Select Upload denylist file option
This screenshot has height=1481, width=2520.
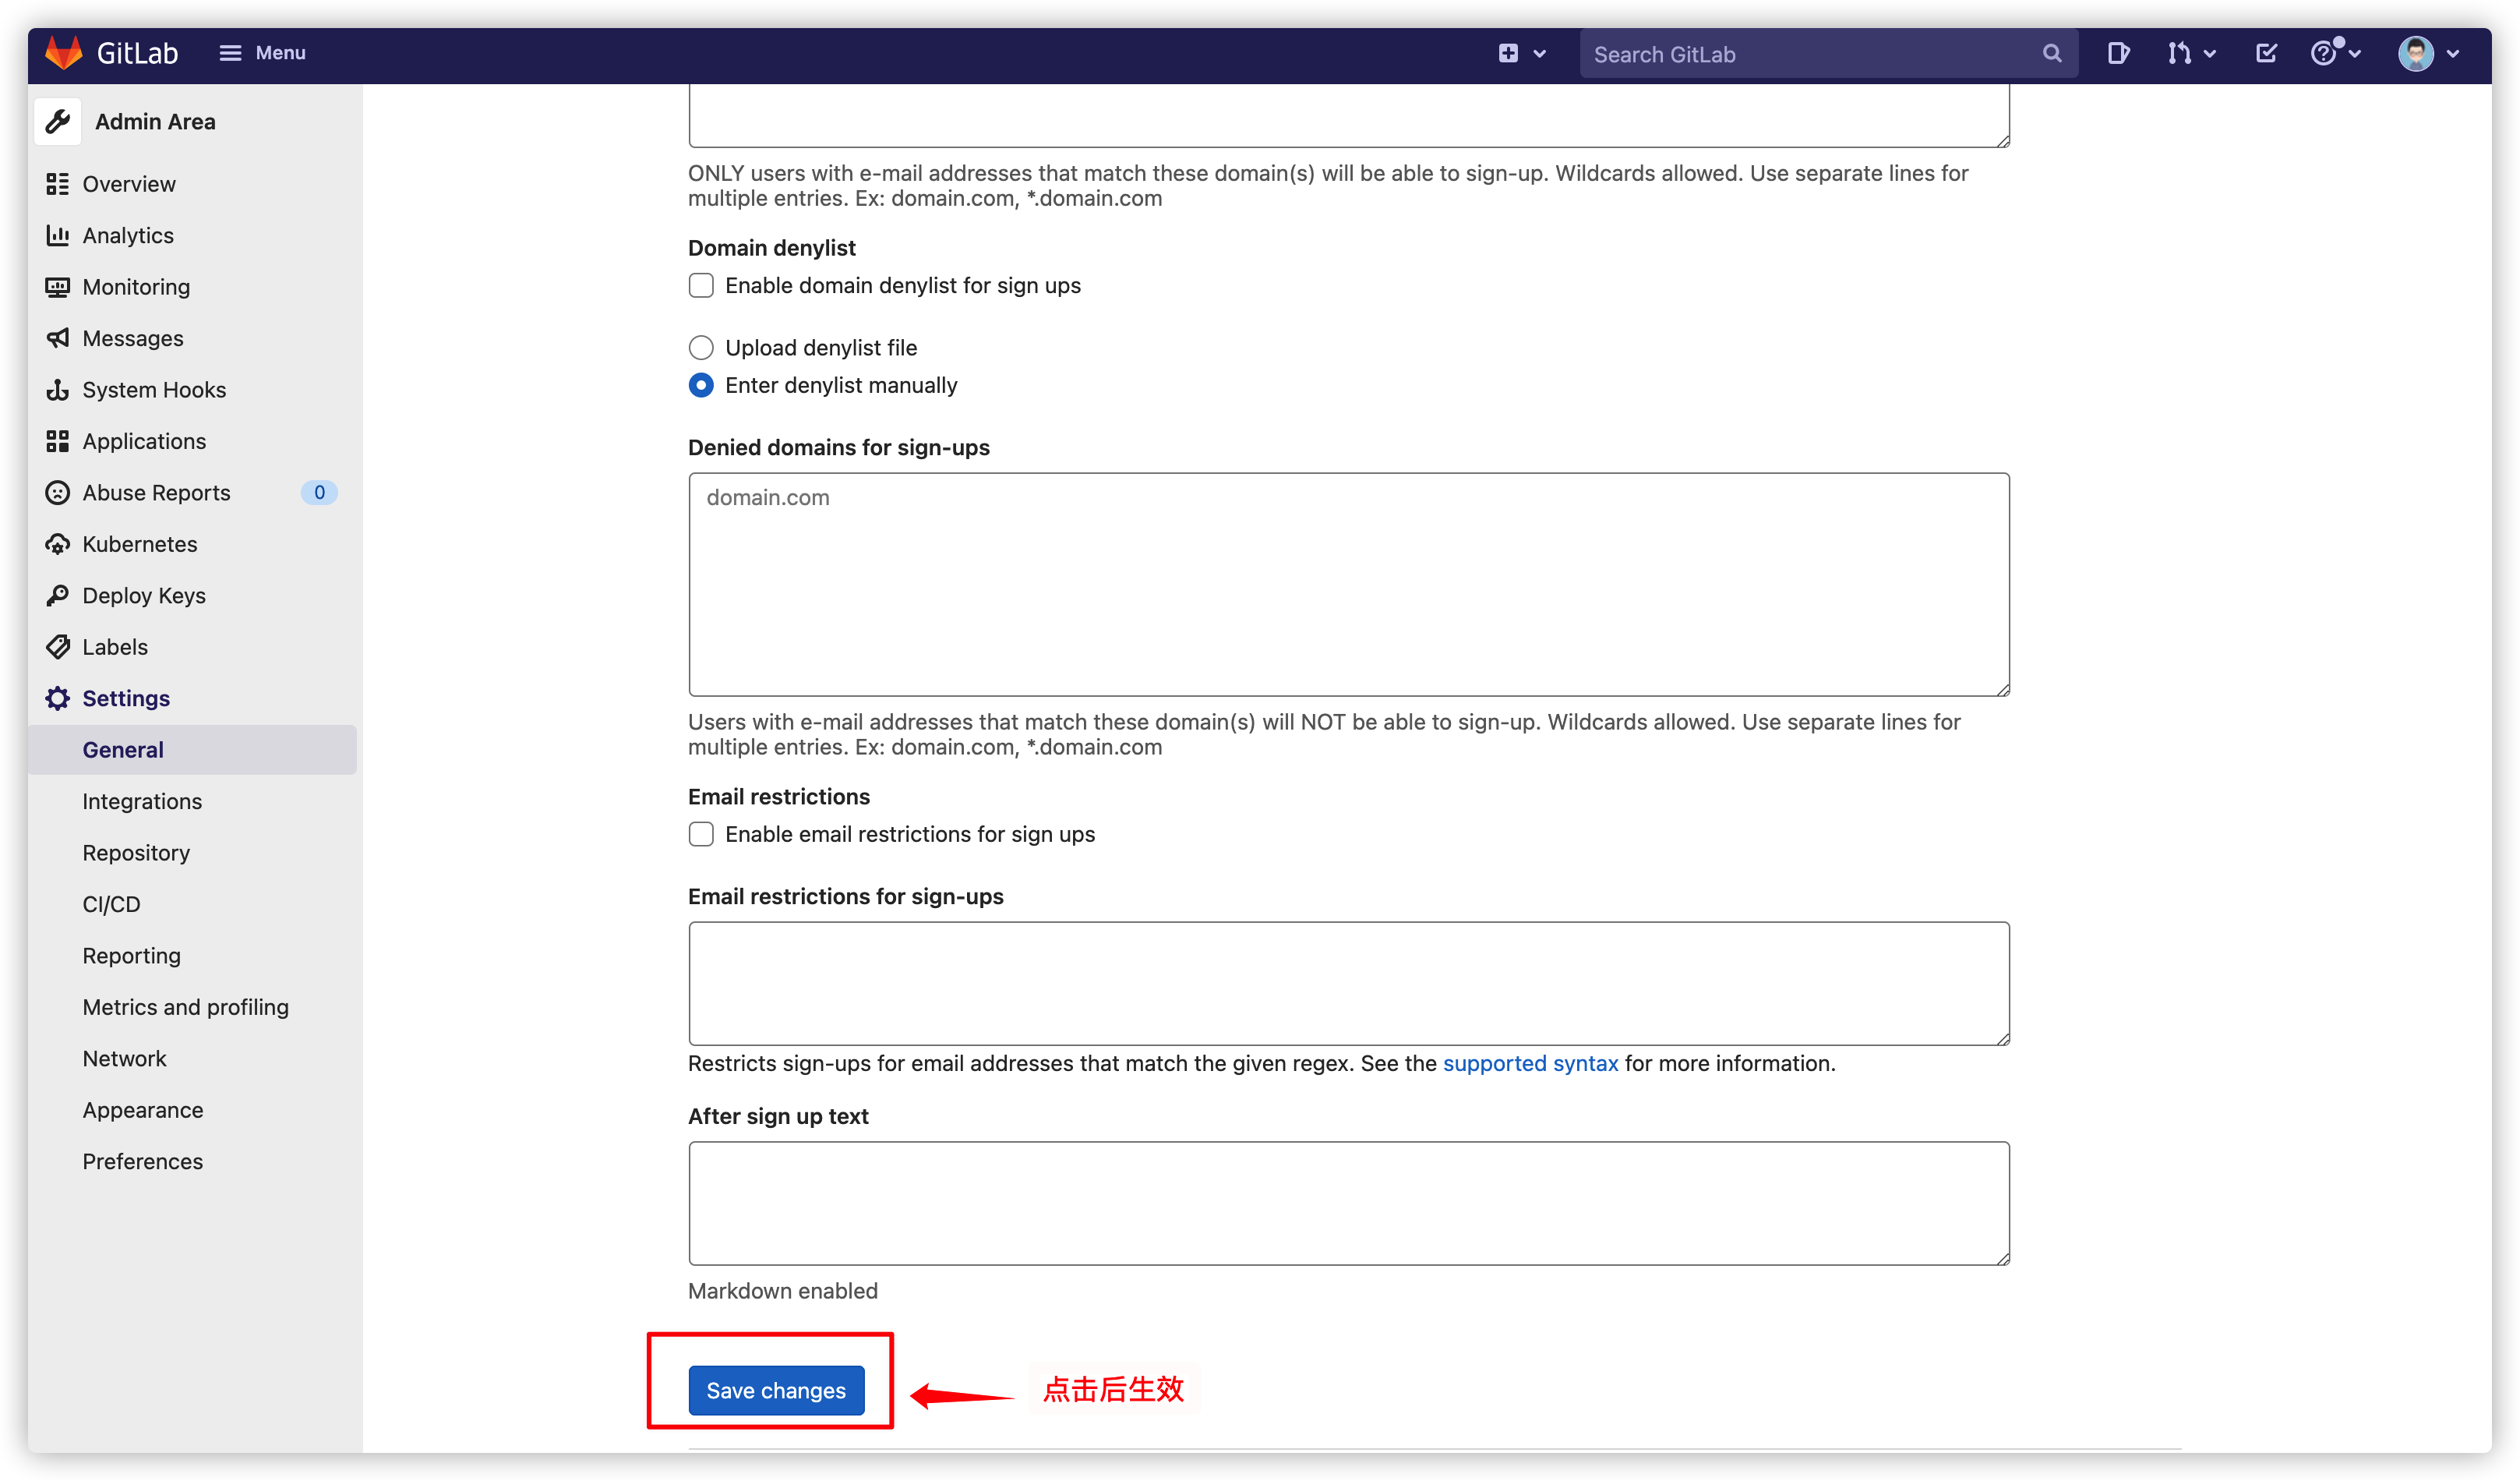coord(701,347)
